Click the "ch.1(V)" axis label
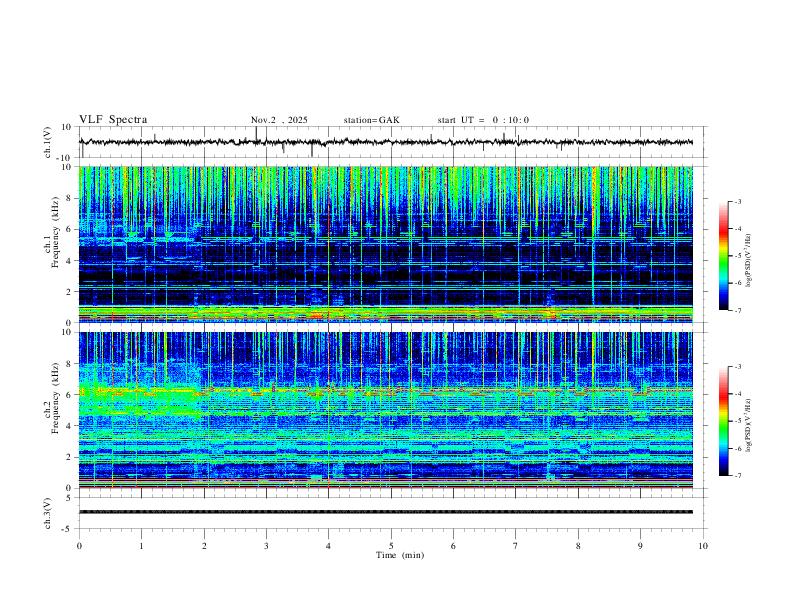This screenshot has height=612, width=792. coord(48,142)
